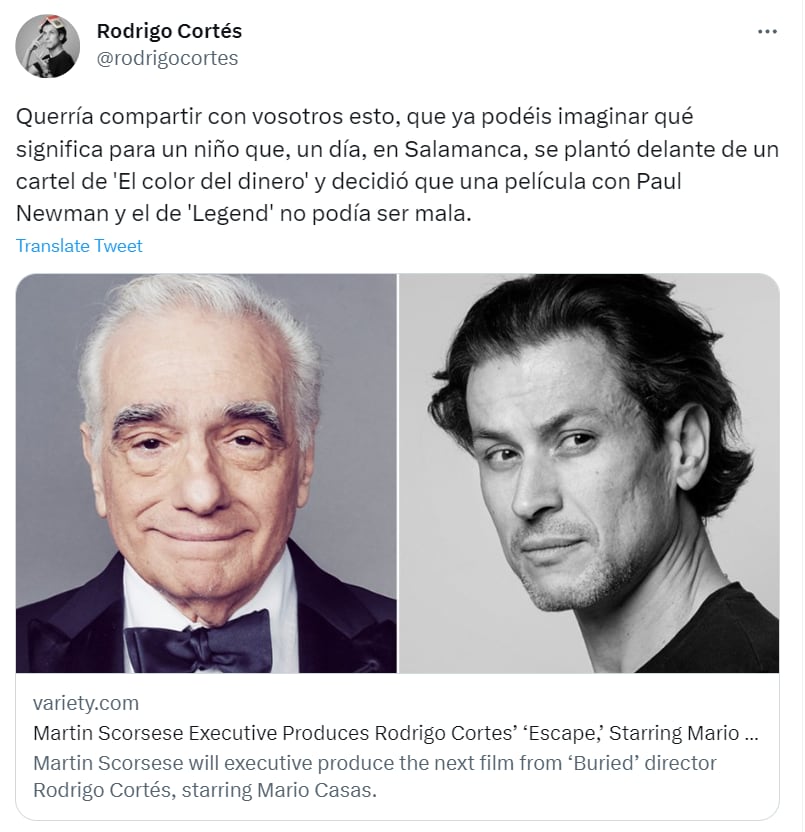Click 'Paul' at end of third tweet line

pos(659,181)
